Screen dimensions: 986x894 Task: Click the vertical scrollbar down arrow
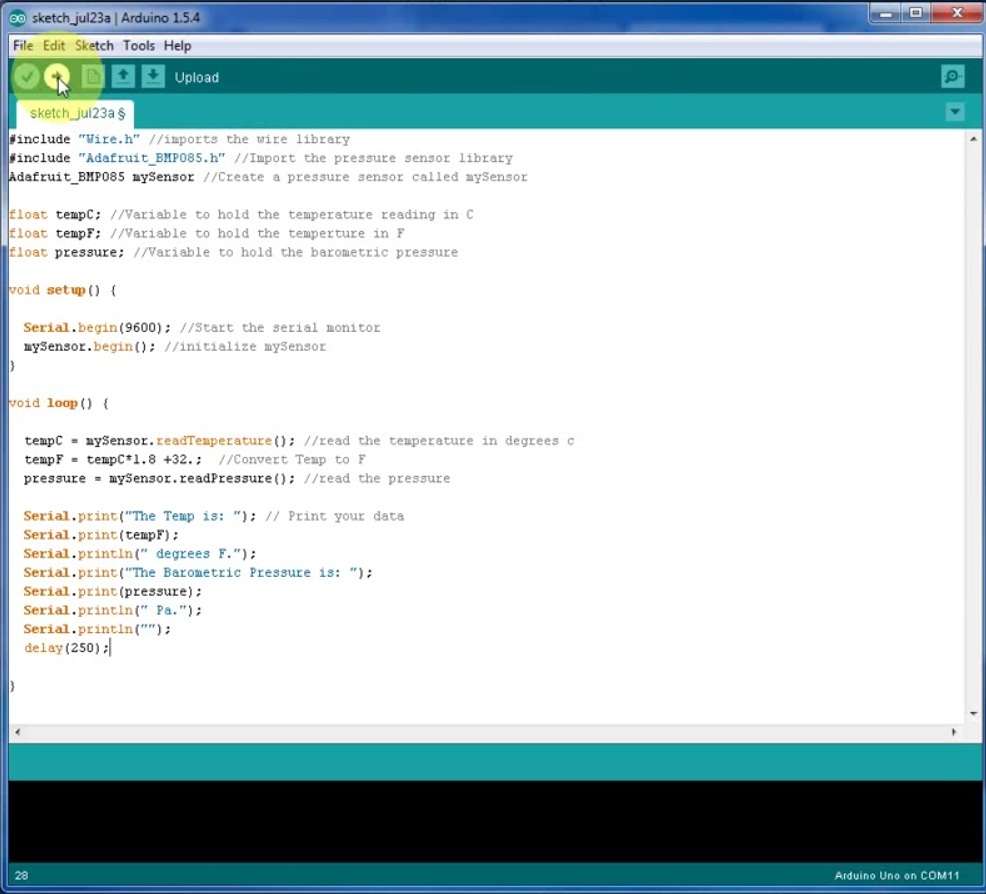[973, 714]
